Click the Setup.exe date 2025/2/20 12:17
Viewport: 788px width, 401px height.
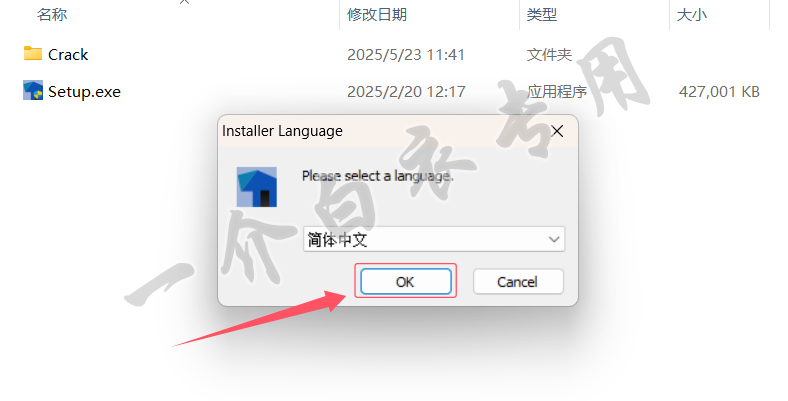[406, 91]
